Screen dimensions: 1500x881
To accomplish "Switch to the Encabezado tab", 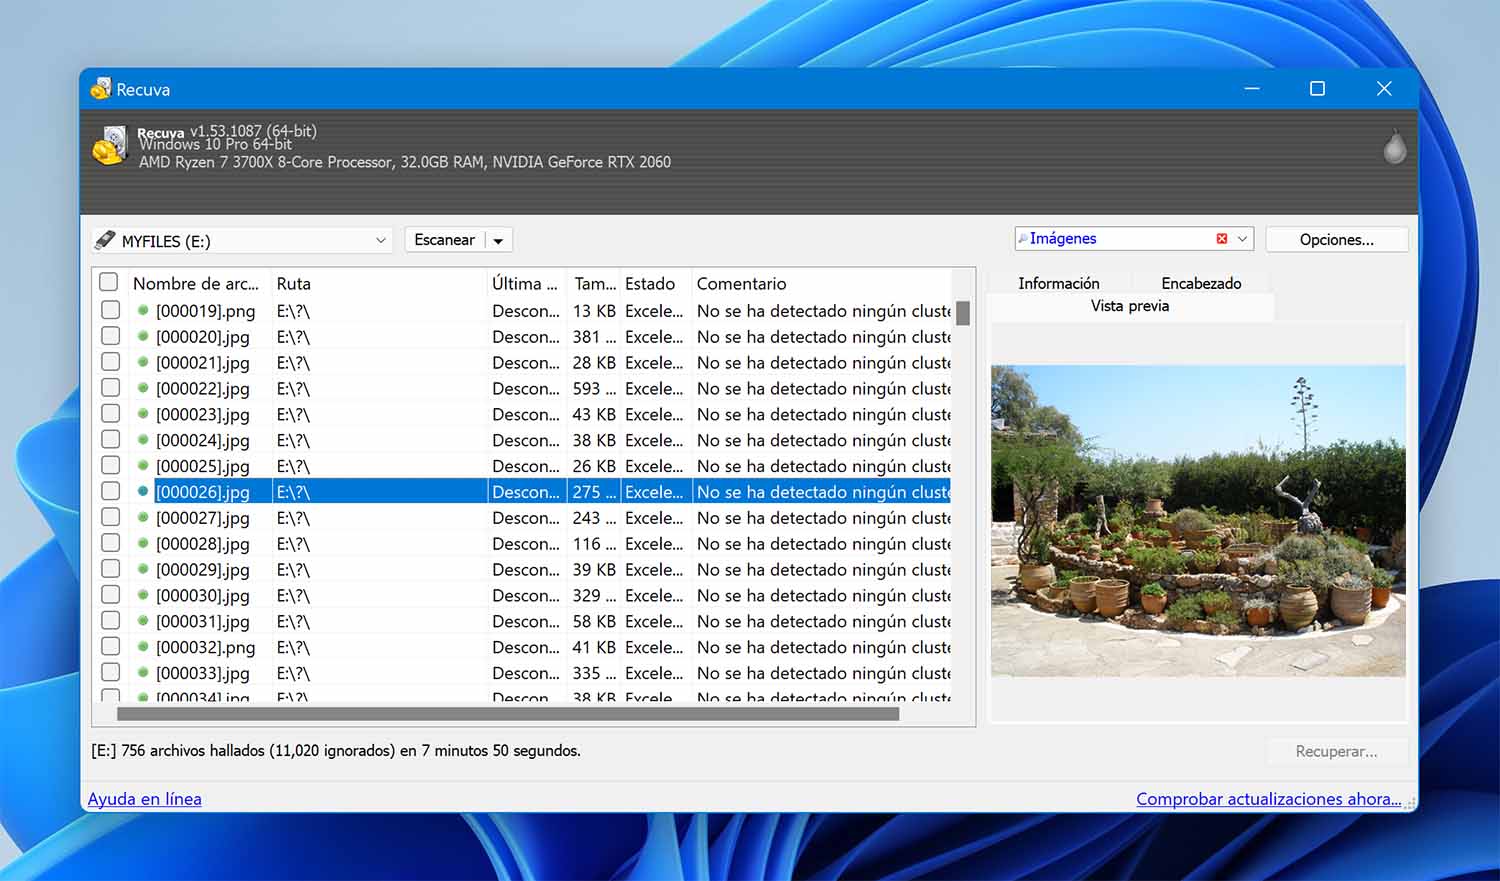I will pyautogui.click(x=1201, y=283).
